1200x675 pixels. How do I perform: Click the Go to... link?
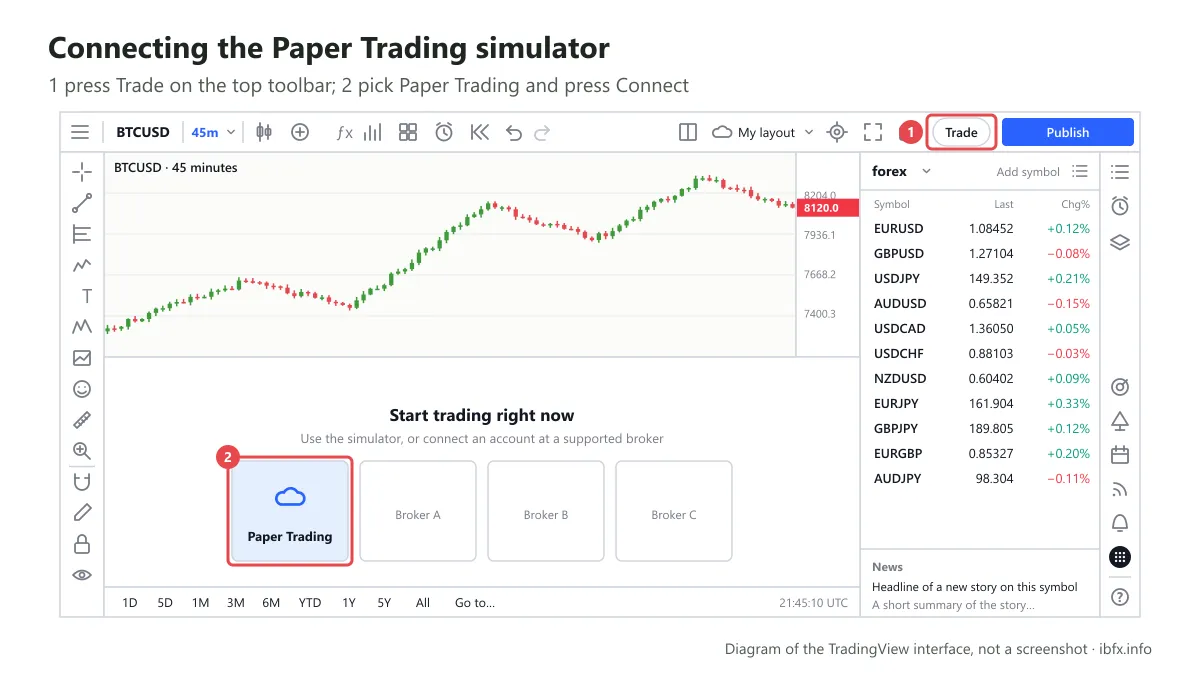coord(475,603)
